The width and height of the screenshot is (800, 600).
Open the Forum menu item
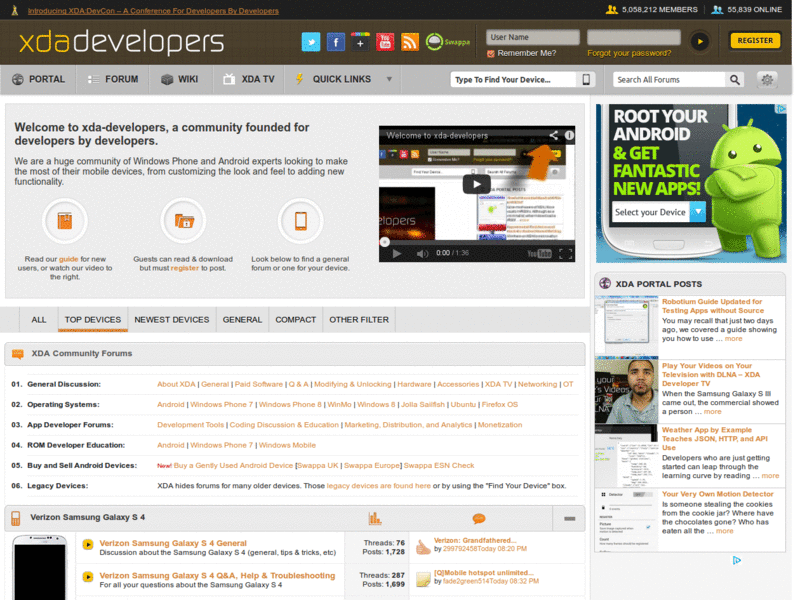(113, 79)
